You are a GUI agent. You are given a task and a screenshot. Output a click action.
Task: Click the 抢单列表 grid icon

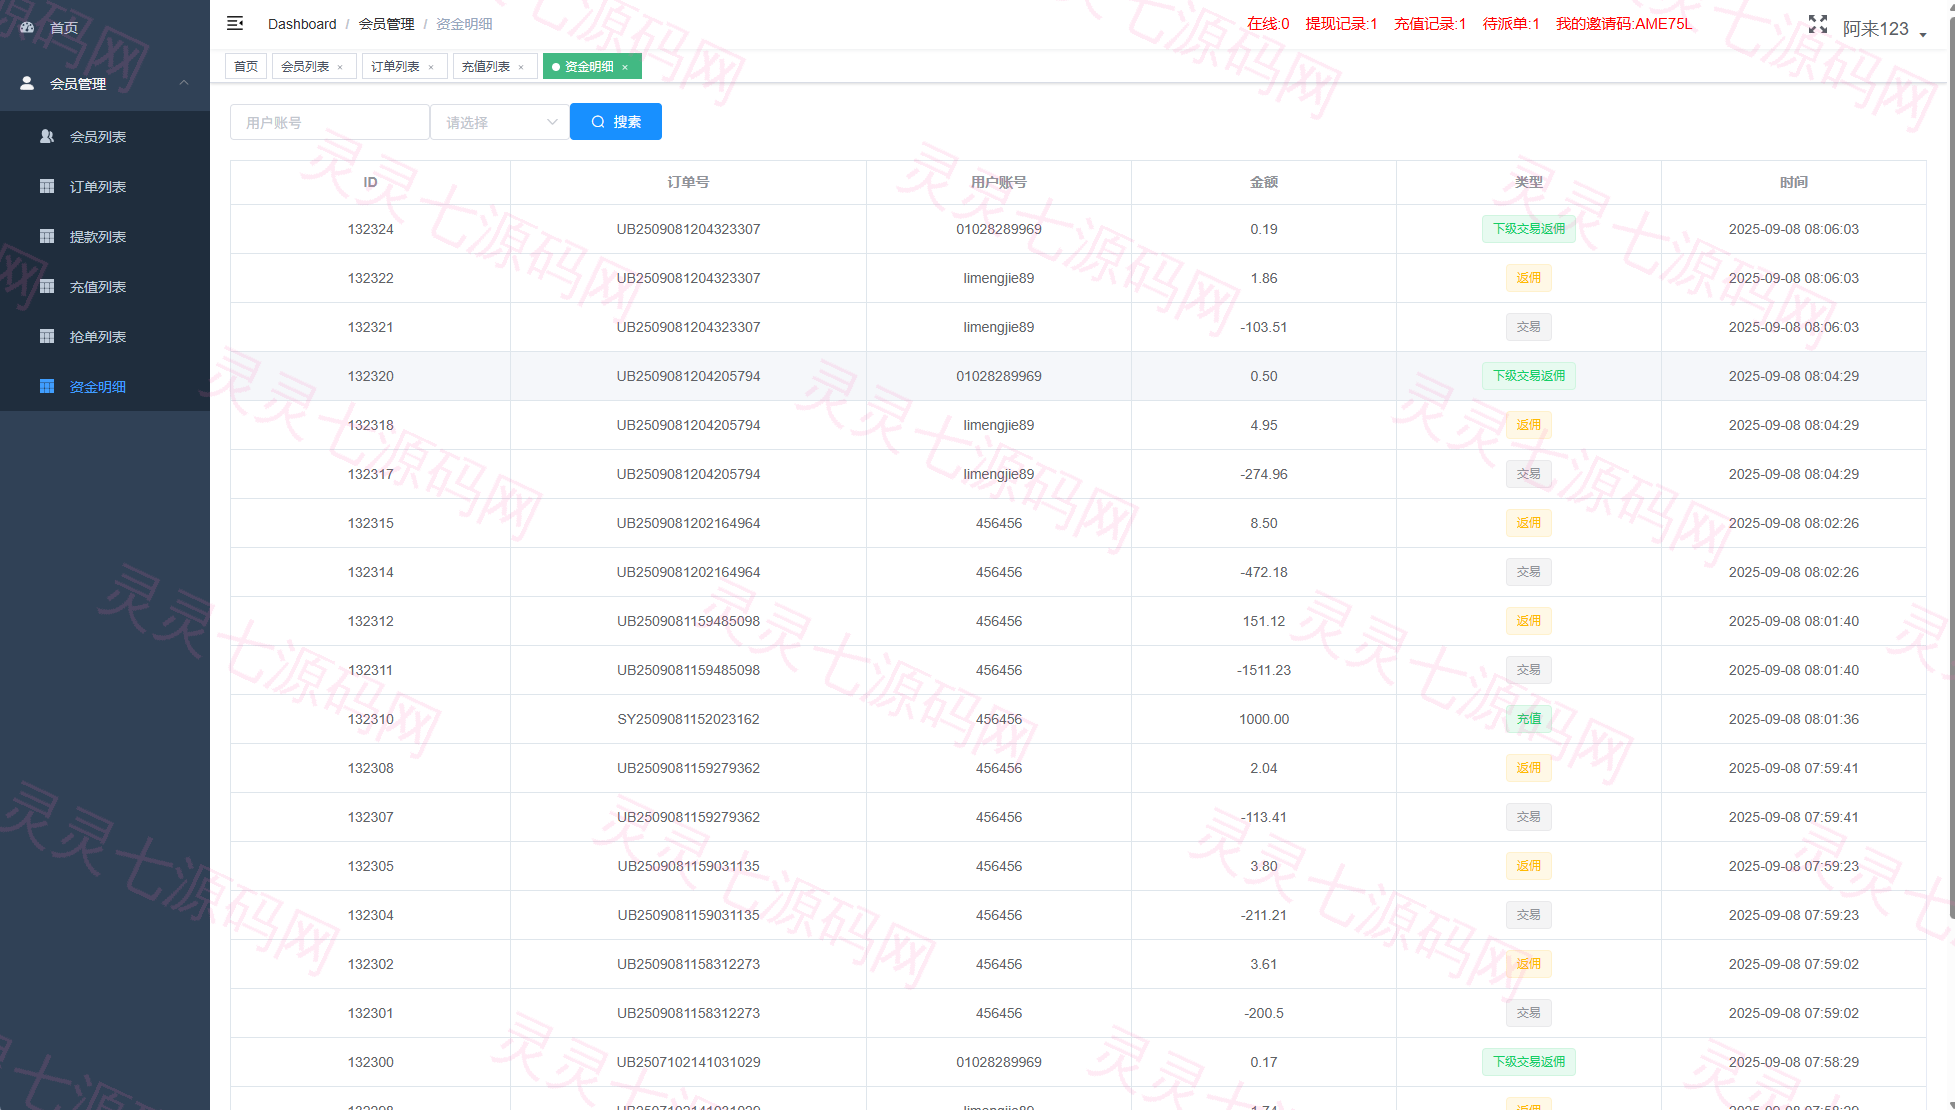pos(47,336)
